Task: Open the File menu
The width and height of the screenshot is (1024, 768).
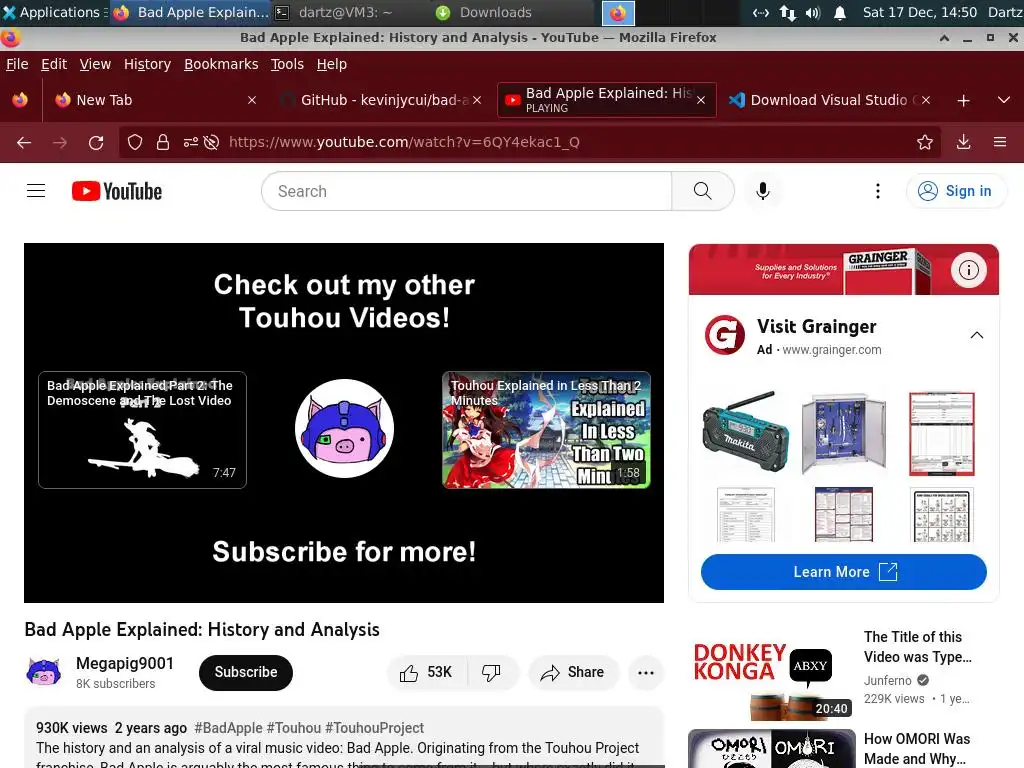Action: [17, 64]
